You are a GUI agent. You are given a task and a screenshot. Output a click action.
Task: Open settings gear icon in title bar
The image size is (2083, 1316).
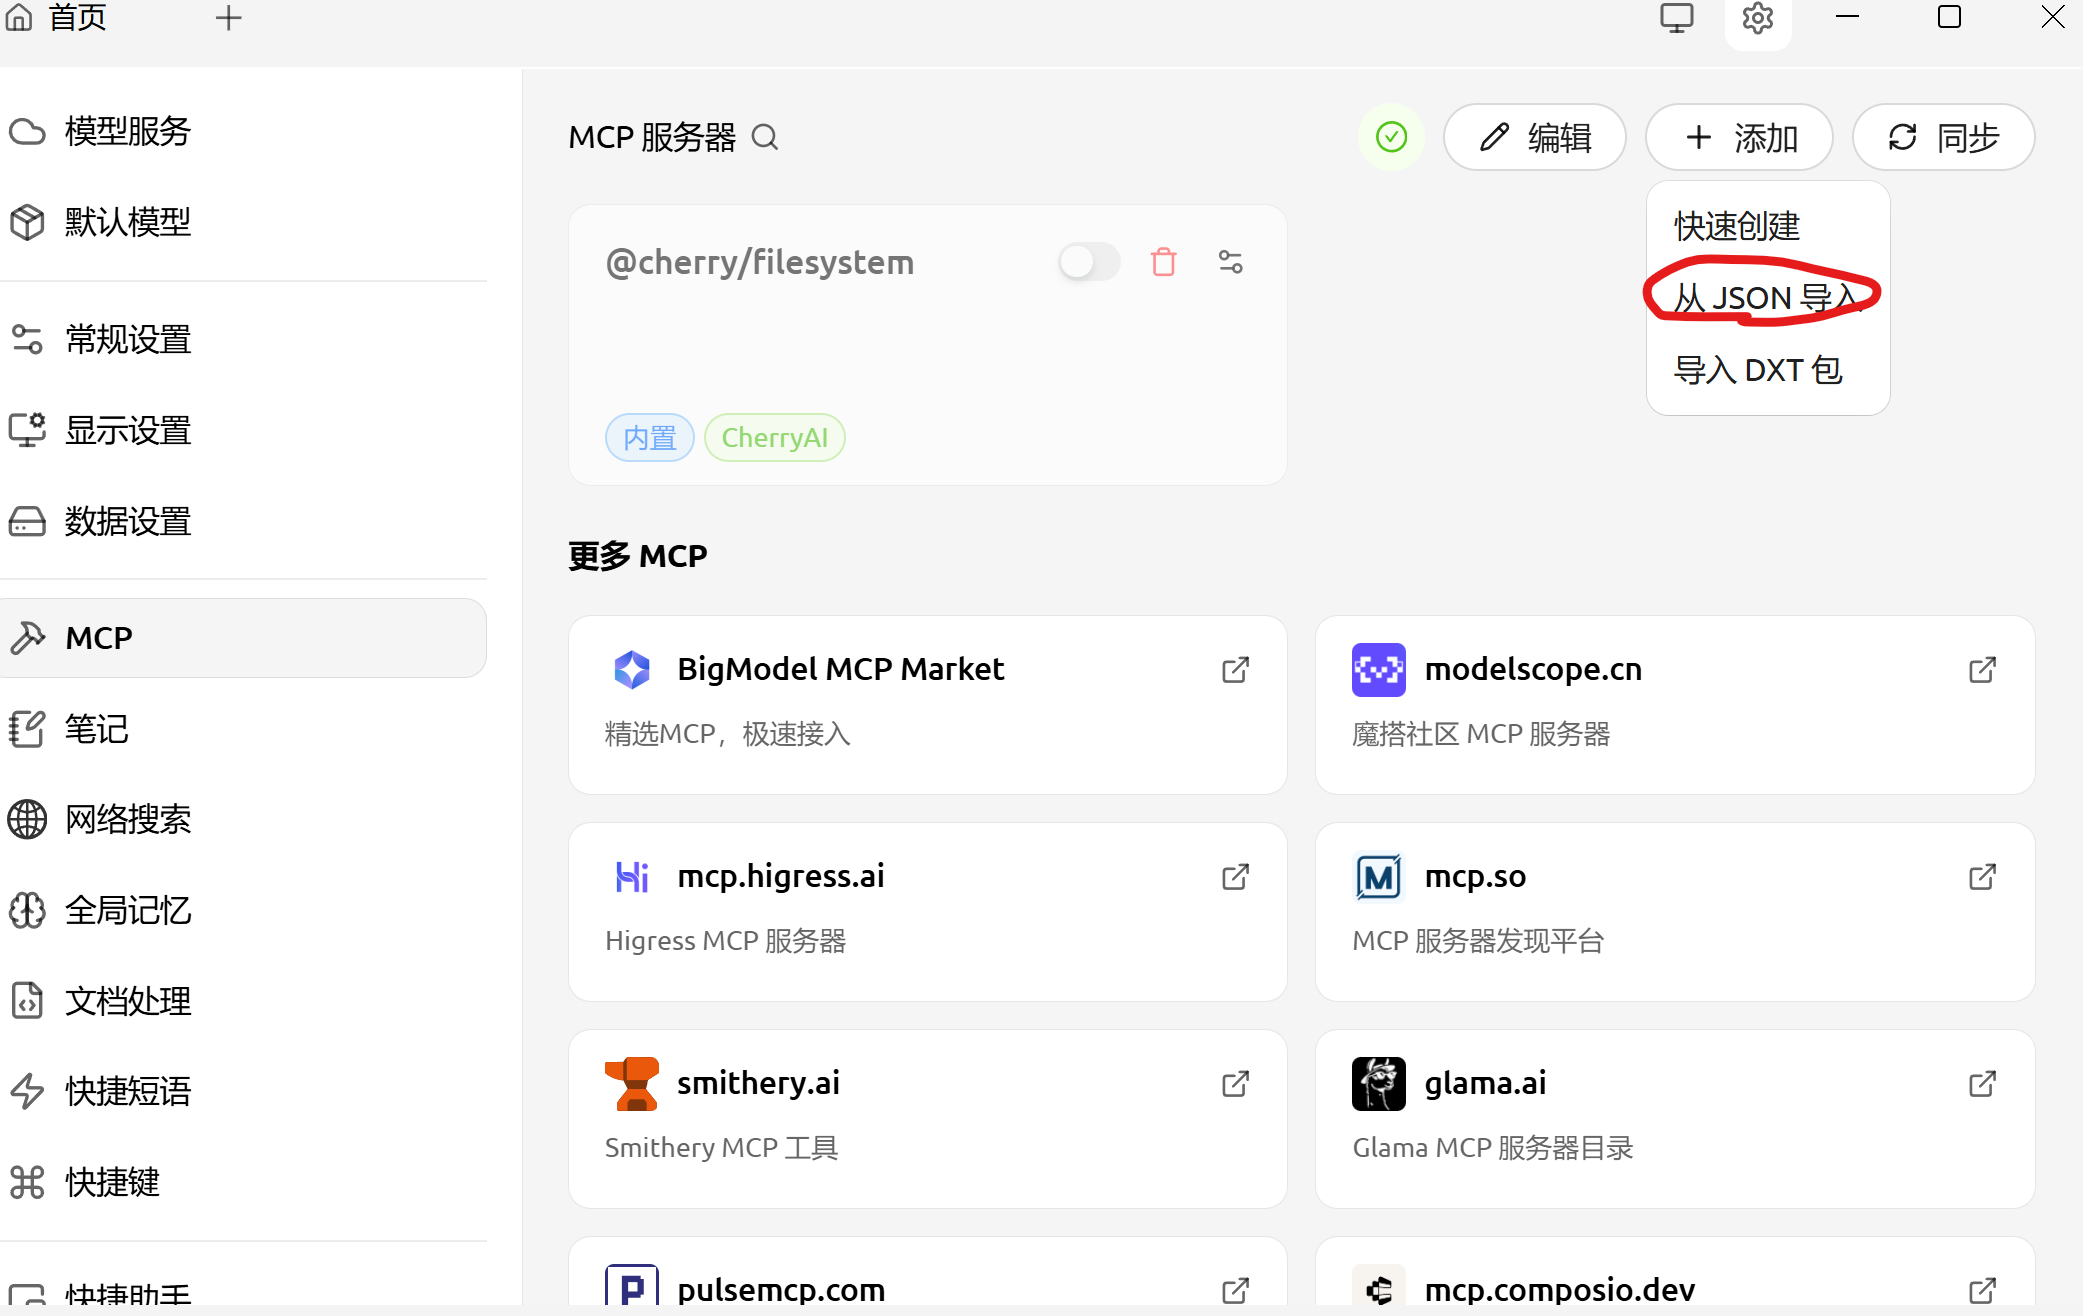pos(1757,18)
